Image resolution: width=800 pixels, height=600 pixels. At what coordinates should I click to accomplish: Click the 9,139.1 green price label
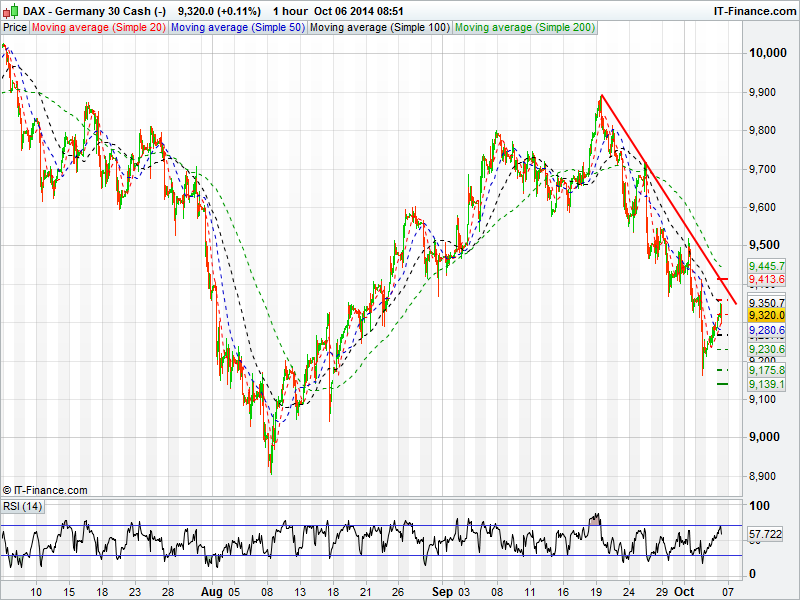click(x=767, y=384)
